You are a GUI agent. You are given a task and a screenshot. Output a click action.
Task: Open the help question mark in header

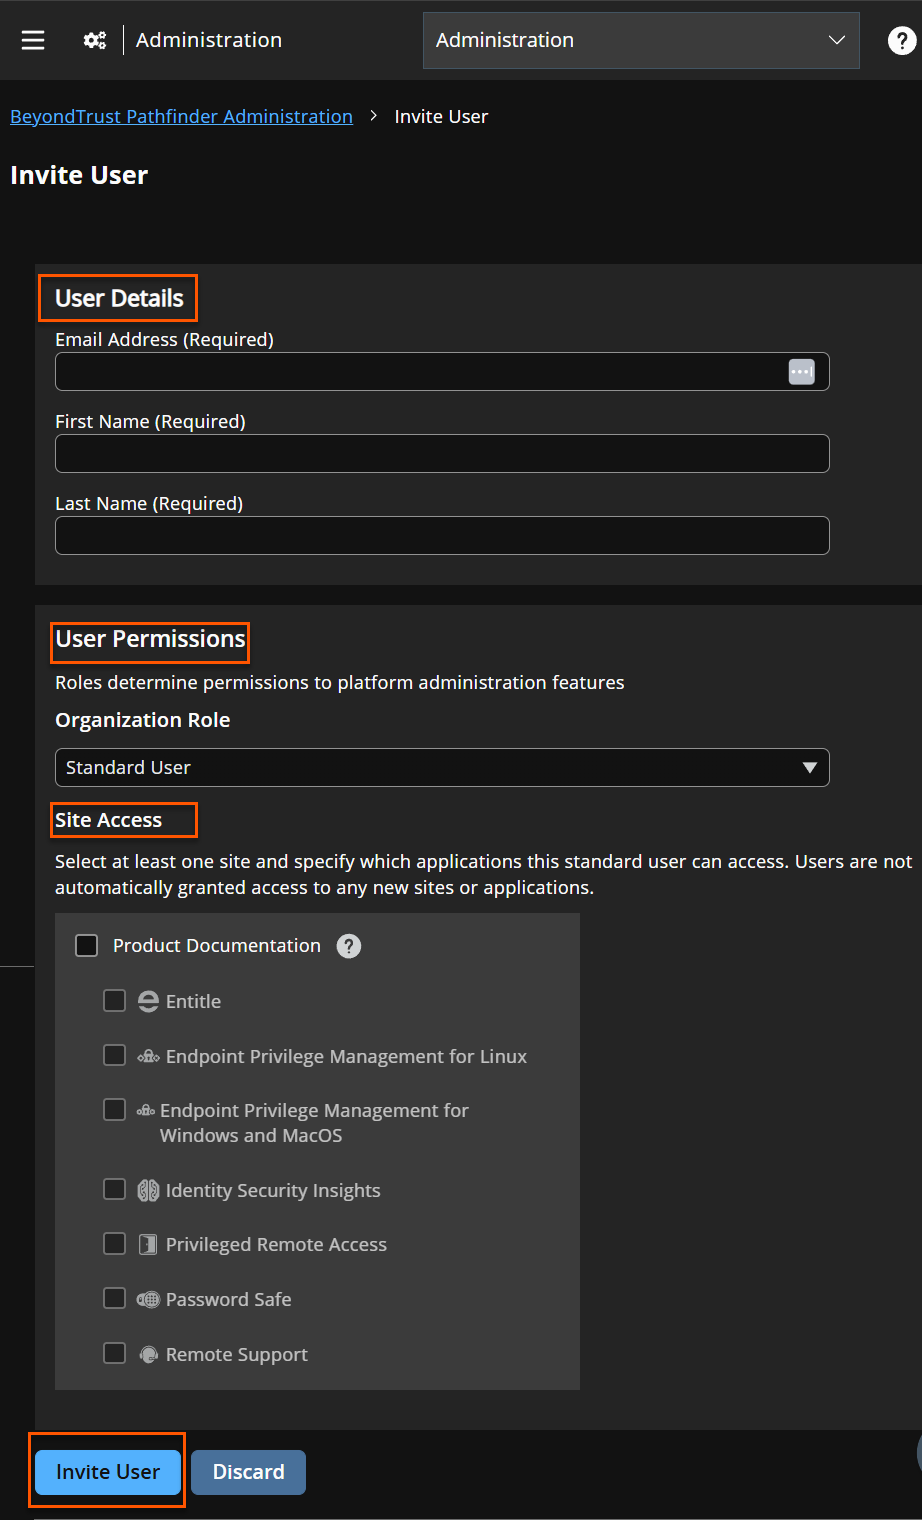(901, 40)
